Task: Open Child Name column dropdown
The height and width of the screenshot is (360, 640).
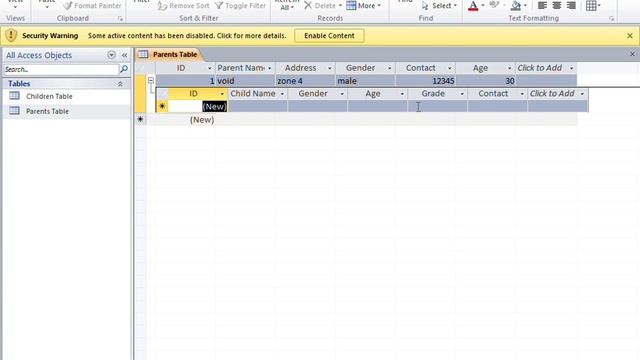Action: tap(282, 94)
